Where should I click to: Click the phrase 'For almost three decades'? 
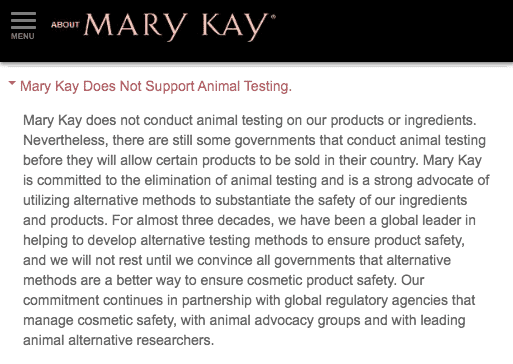[x=193, y=220]
